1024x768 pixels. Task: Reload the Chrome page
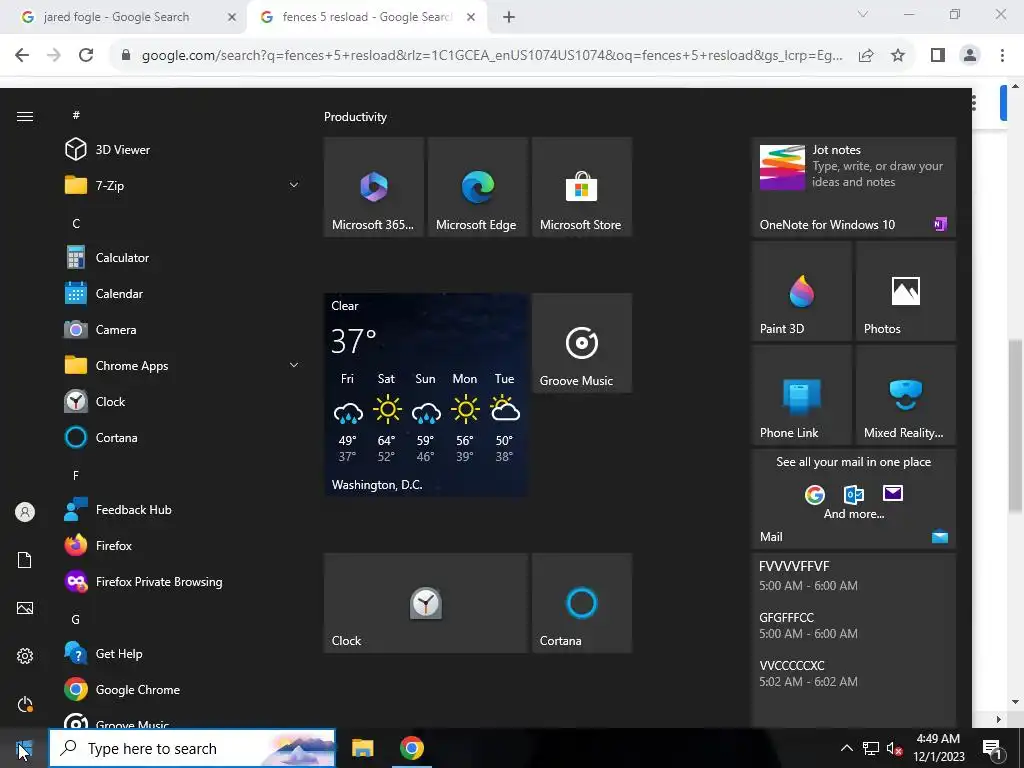pyautogui.click(x=86, y=56)
